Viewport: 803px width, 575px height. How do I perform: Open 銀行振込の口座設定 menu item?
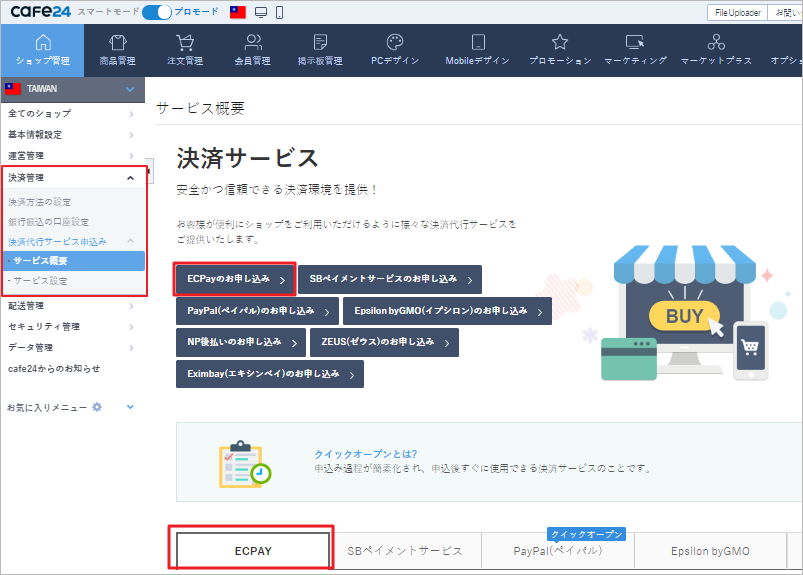coord(48,222)
